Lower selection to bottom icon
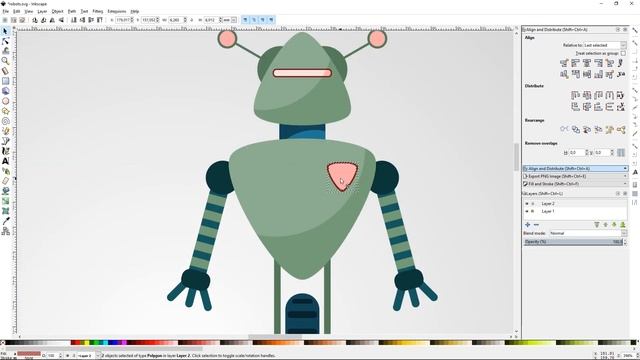This screenshot has width=640, height=360. [x=74, y=20]
